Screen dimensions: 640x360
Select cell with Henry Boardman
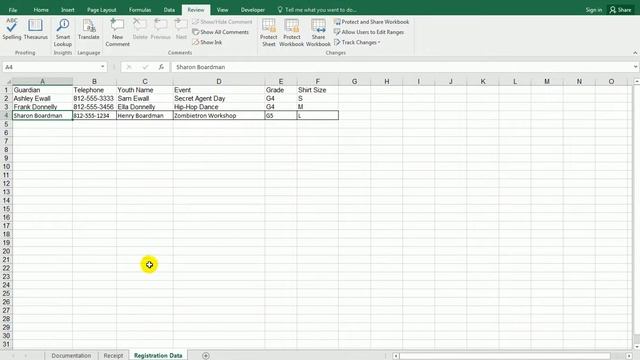point(145,116)
